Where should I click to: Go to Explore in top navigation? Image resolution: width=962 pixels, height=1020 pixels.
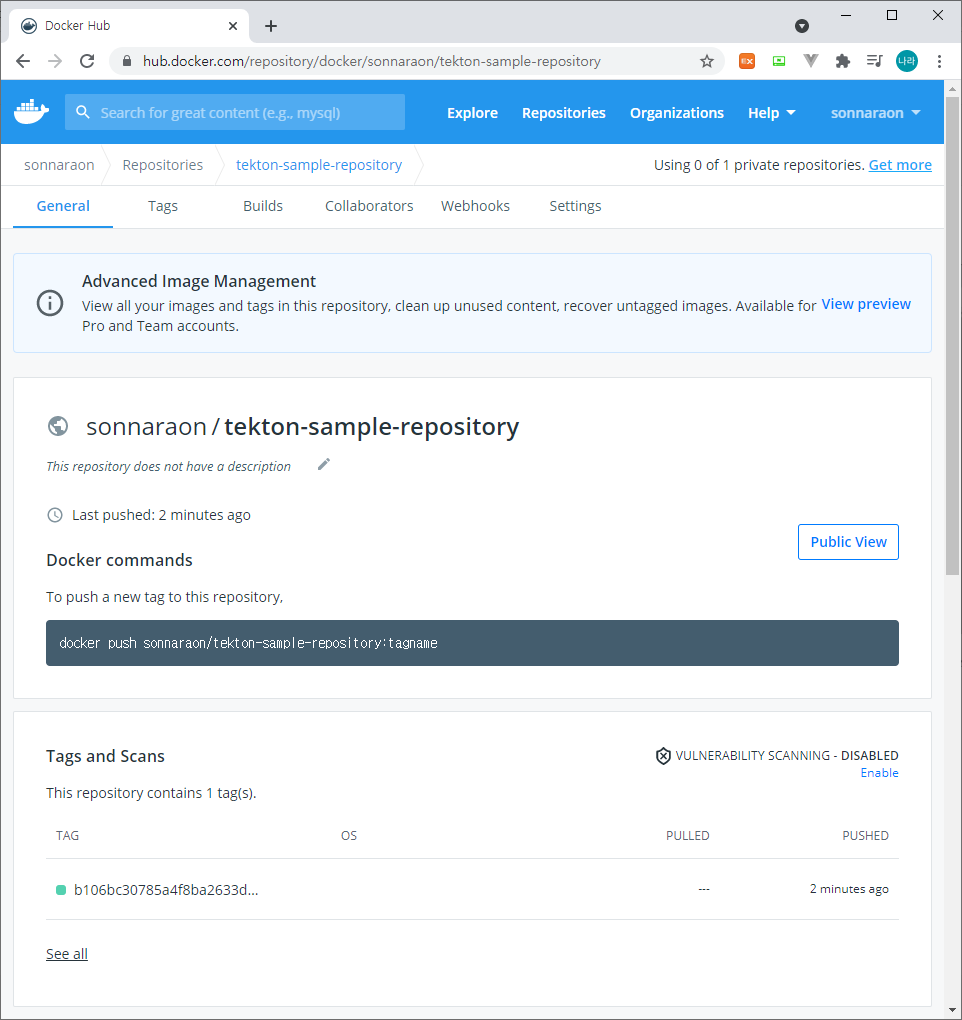click(472, 113)
